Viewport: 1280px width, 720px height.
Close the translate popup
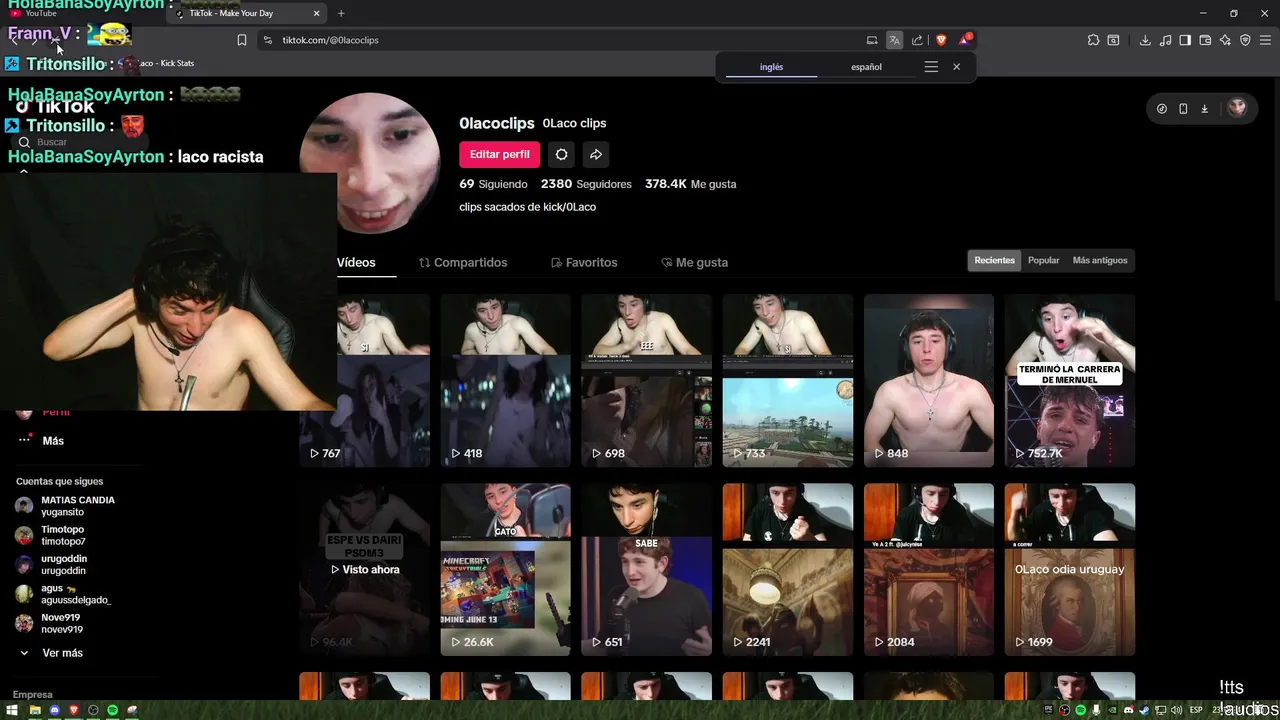956,67
